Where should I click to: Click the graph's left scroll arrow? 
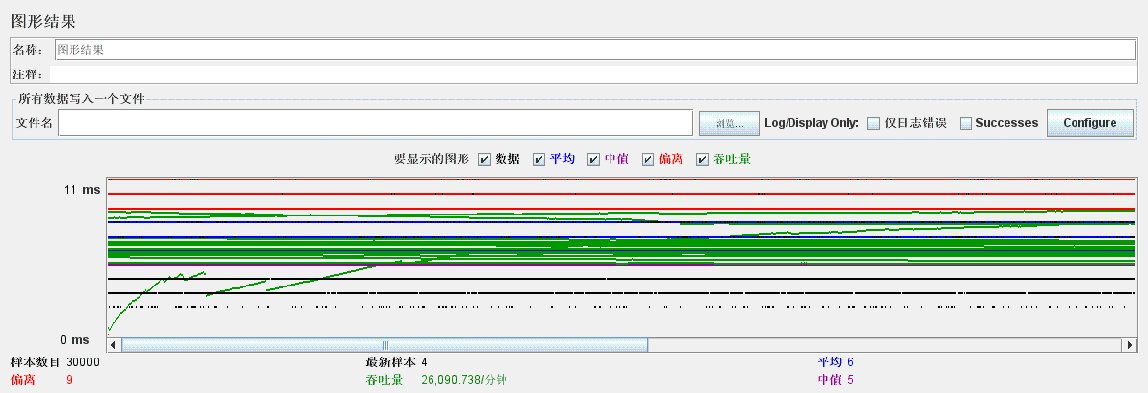tap(113, 345)
